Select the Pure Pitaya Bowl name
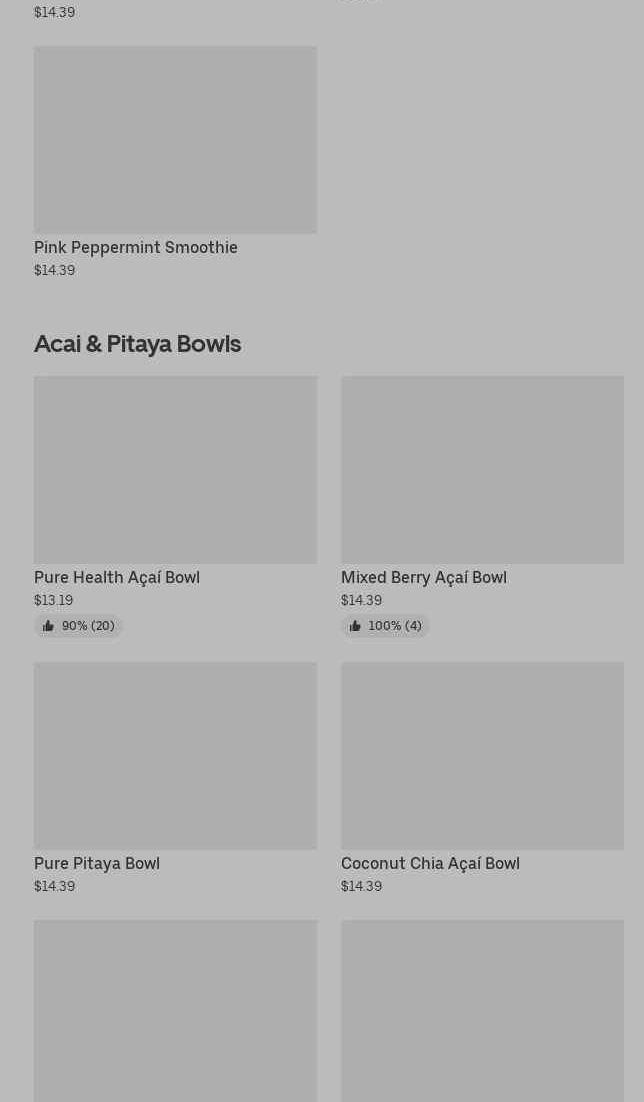 point(97,863)
